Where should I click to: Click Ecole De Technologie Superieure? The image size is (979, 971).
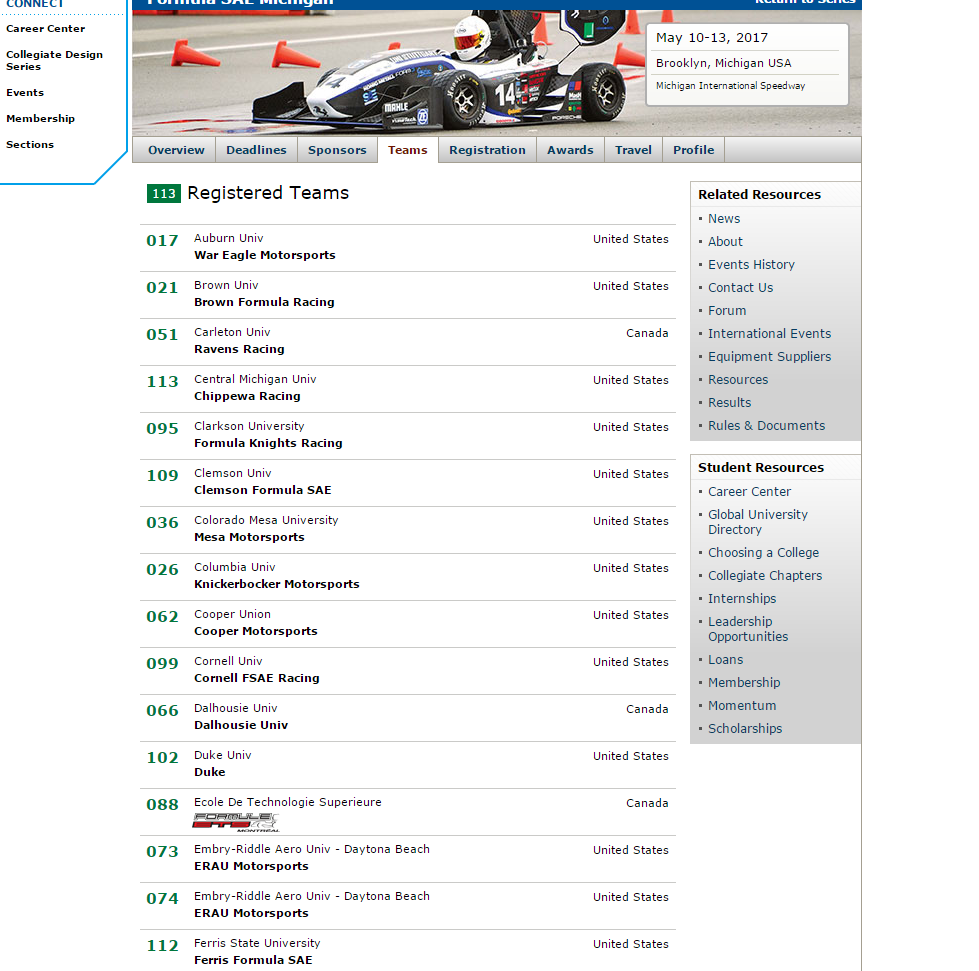click(x=288, y=802)
